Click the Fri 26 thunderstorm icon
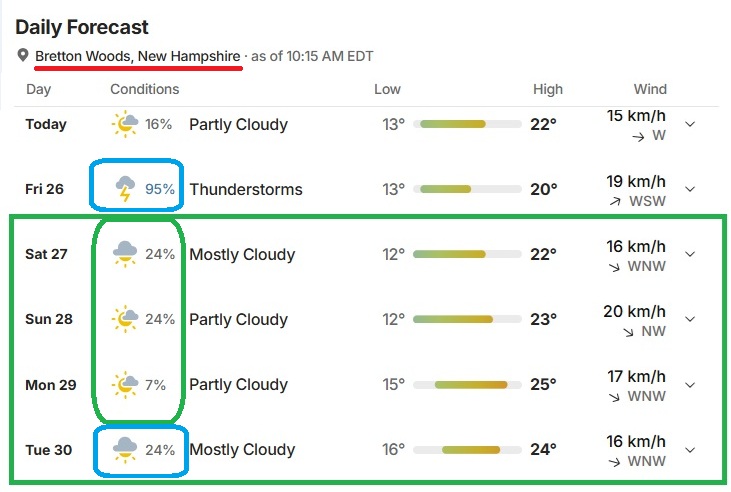 tap(125, 189)
